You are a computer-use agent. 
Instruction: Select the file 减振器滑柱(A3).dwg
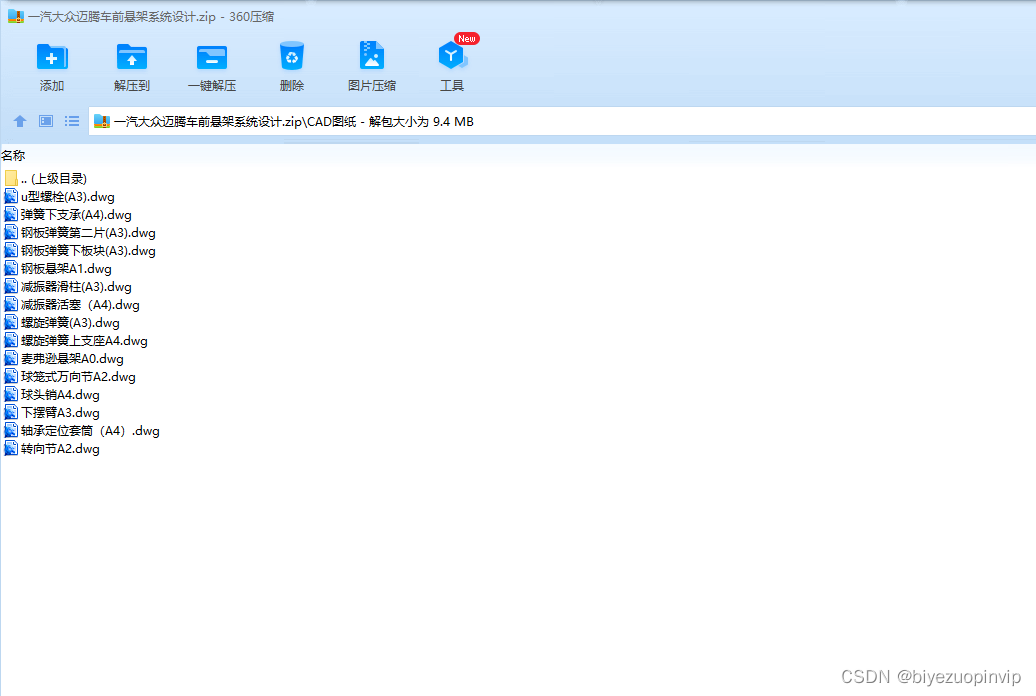76,287
